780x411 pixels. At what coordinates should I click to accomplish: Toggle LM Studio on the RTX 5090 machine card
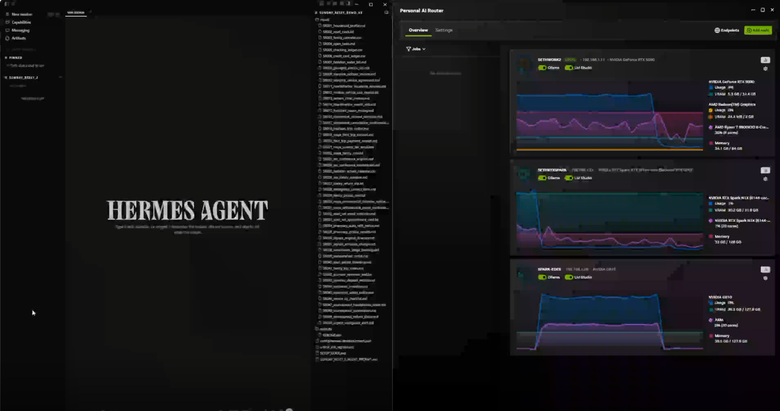pos(569,68)
